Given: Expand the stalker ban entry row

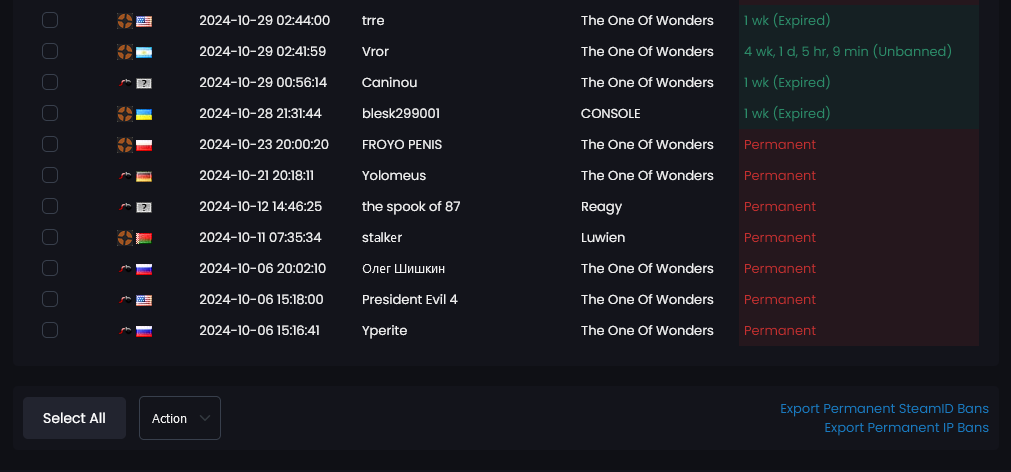Looking at the screenshot, I should point(496,237).
